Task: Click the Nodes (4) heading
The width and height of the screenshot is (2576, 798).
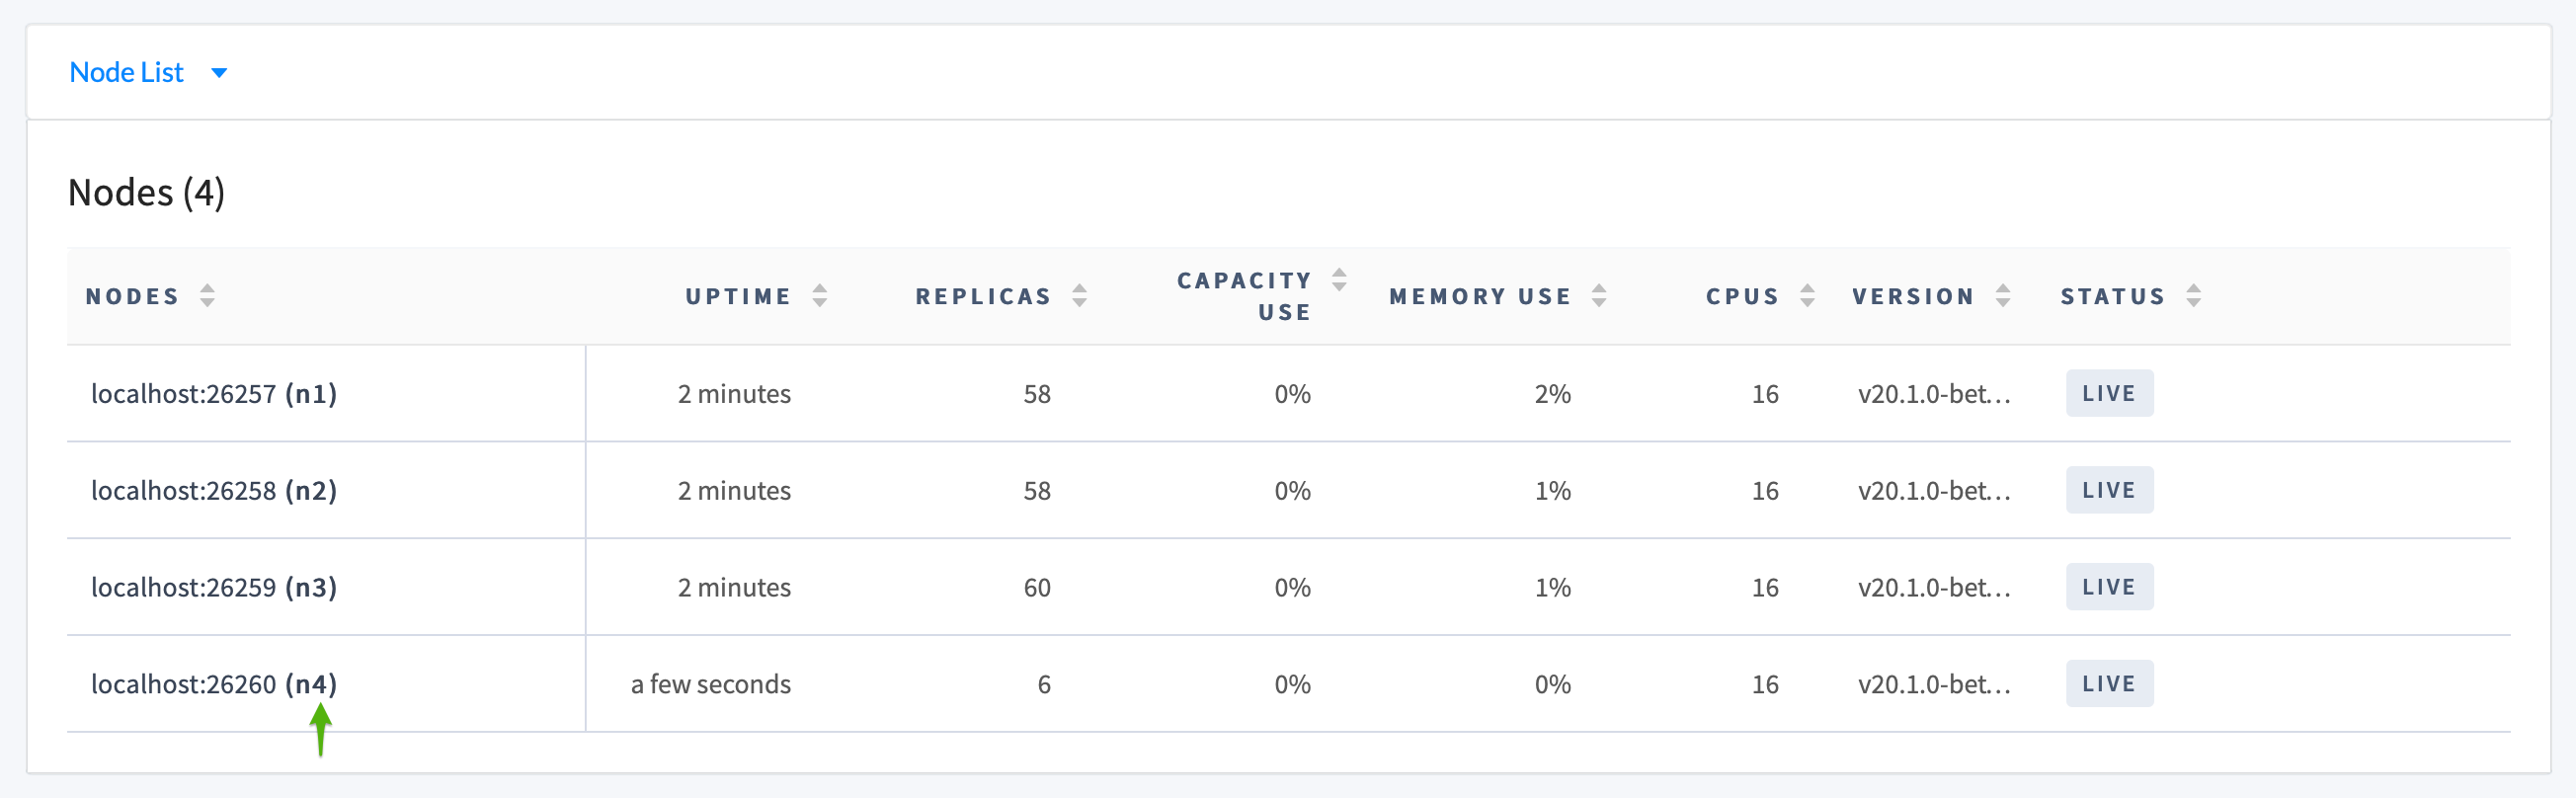Action: pyautogui.click(x=146, y=193)
